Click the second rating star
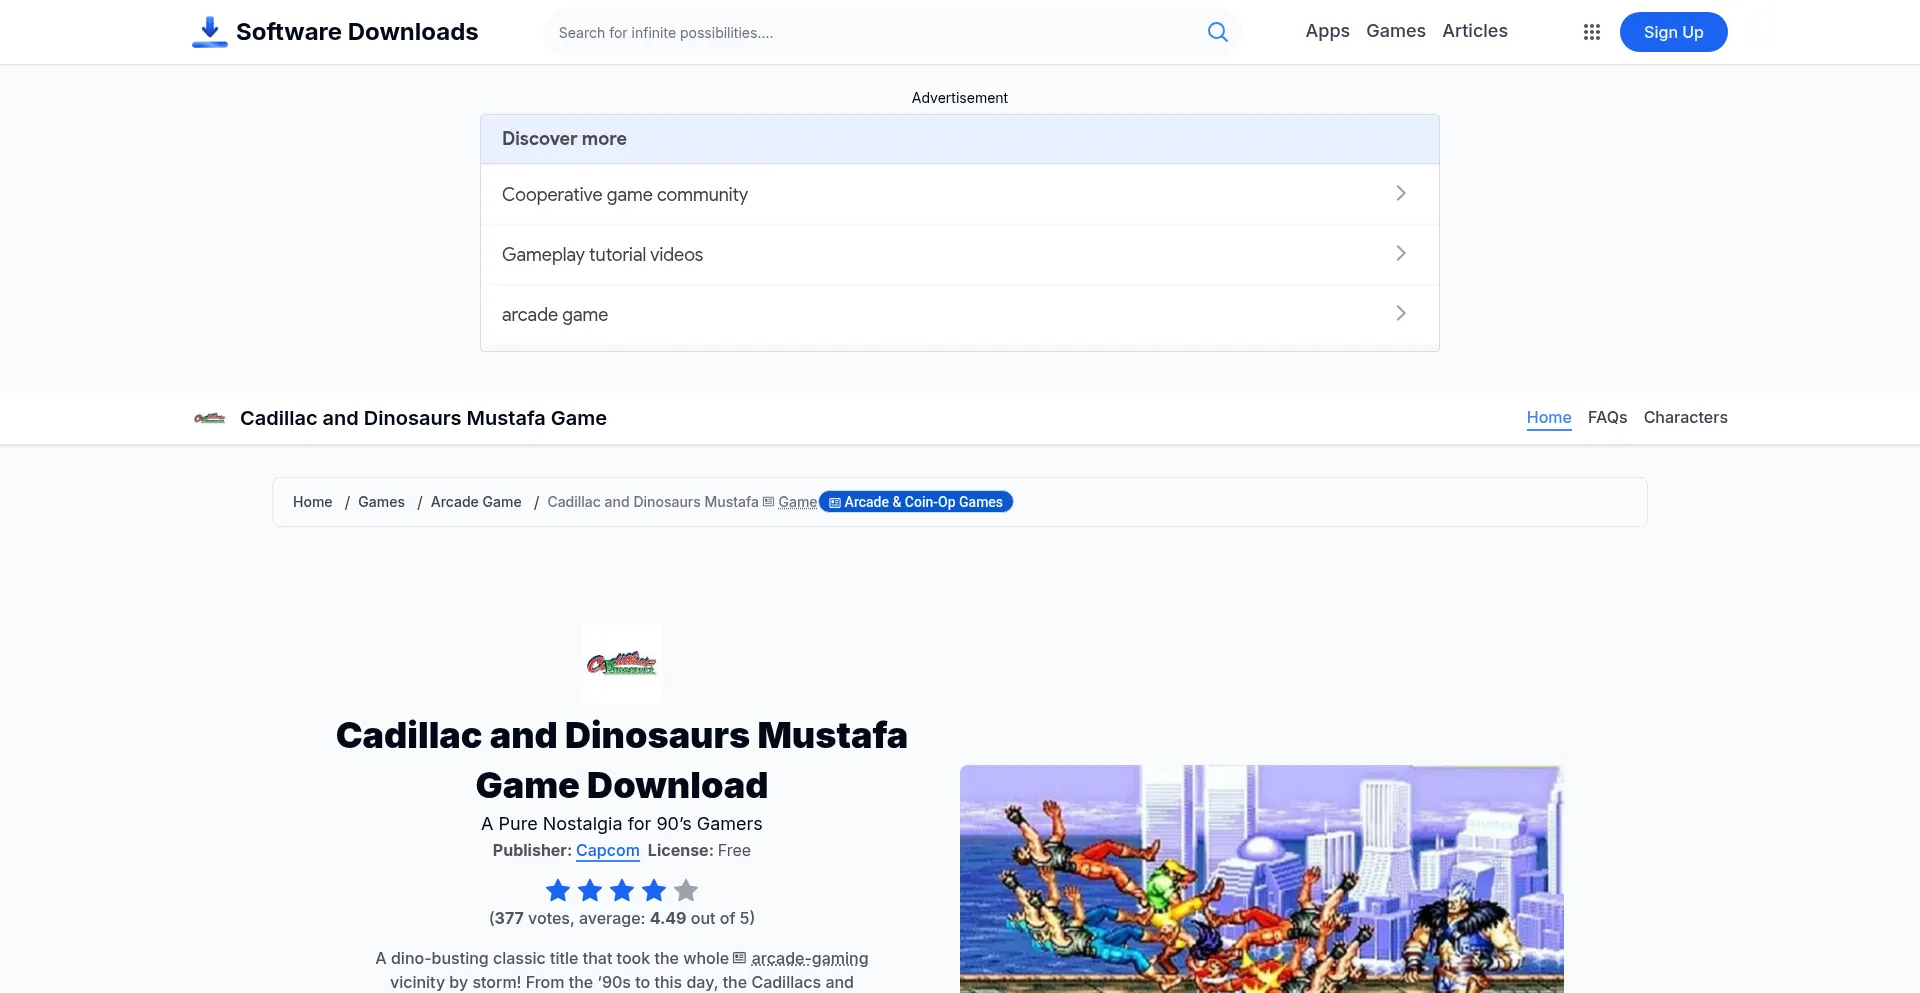The image size is (1920, 993). pos(590,890)
